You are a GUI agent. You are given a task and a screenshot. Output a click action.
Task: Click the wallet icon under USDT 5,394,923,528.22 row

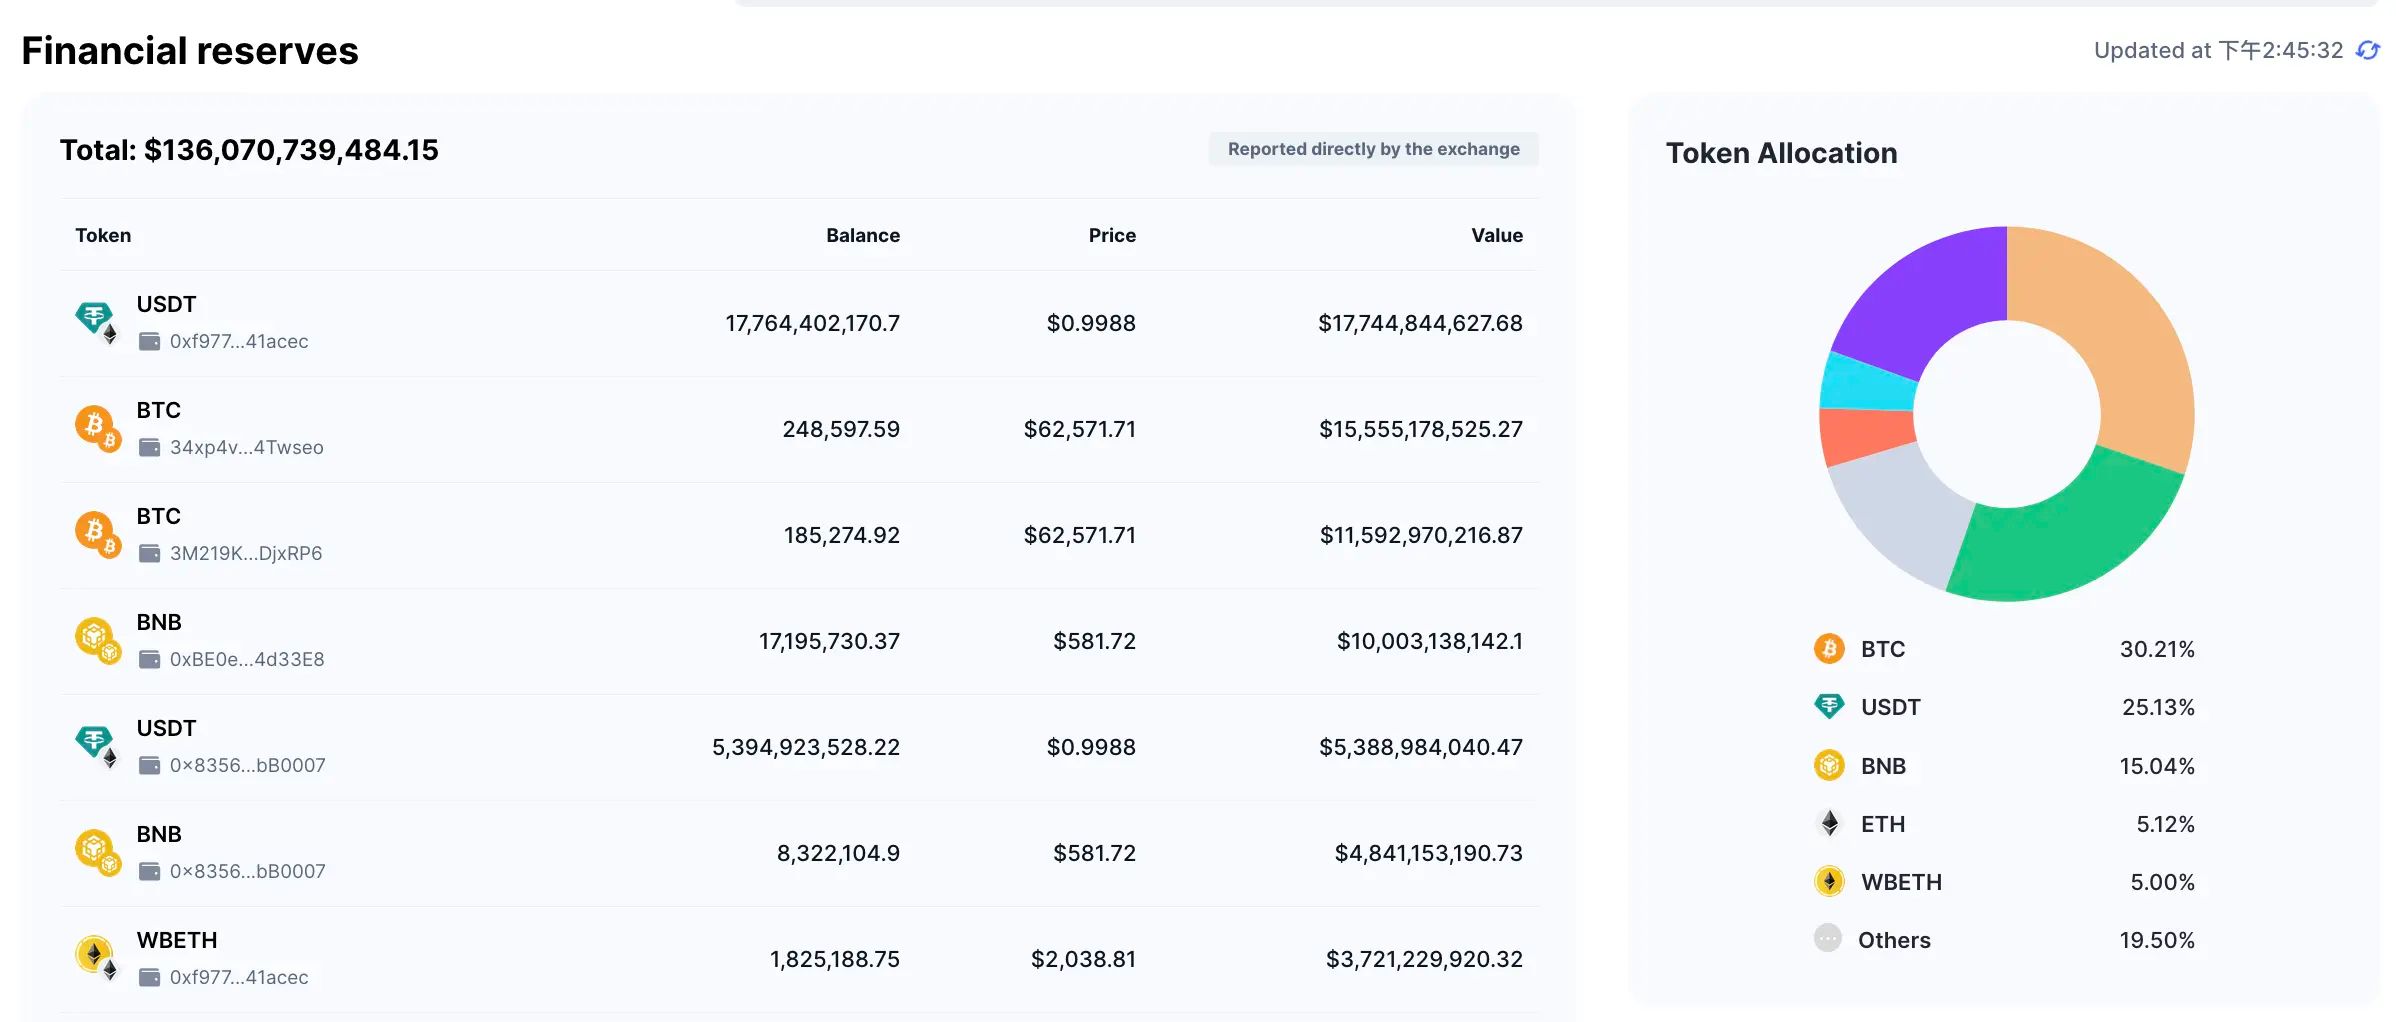(149, 766)
